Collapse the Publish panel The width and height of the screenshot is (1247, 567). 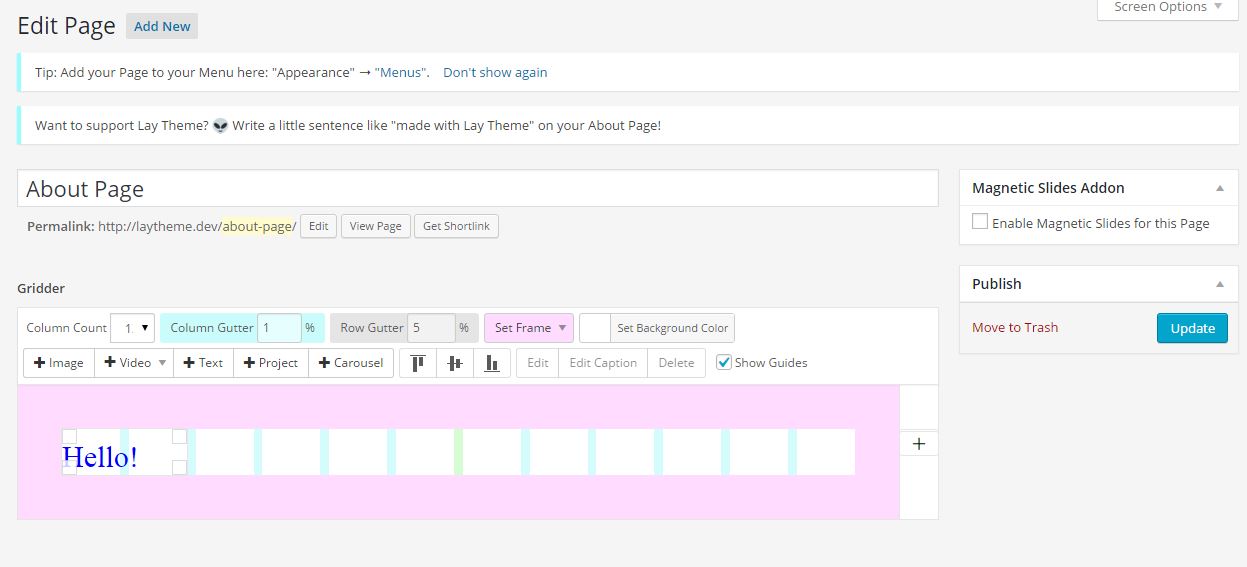tap(1219, 284)
